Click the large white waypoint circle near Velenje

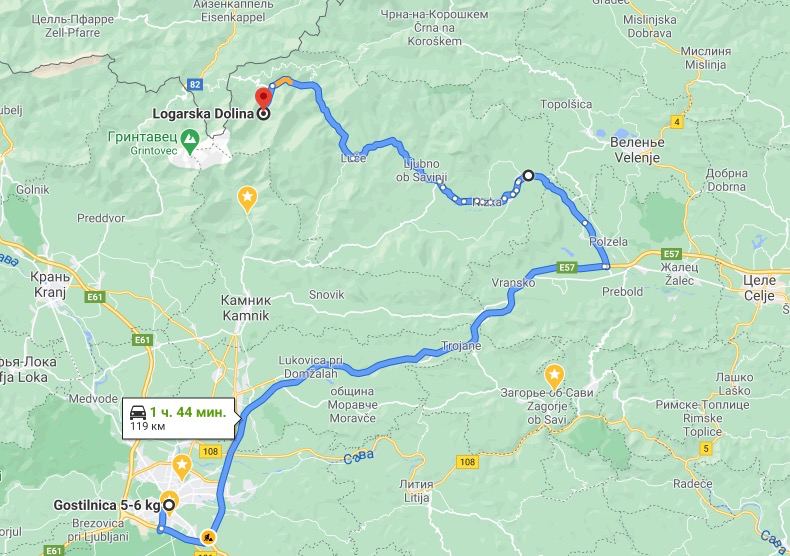coord(528,175)
